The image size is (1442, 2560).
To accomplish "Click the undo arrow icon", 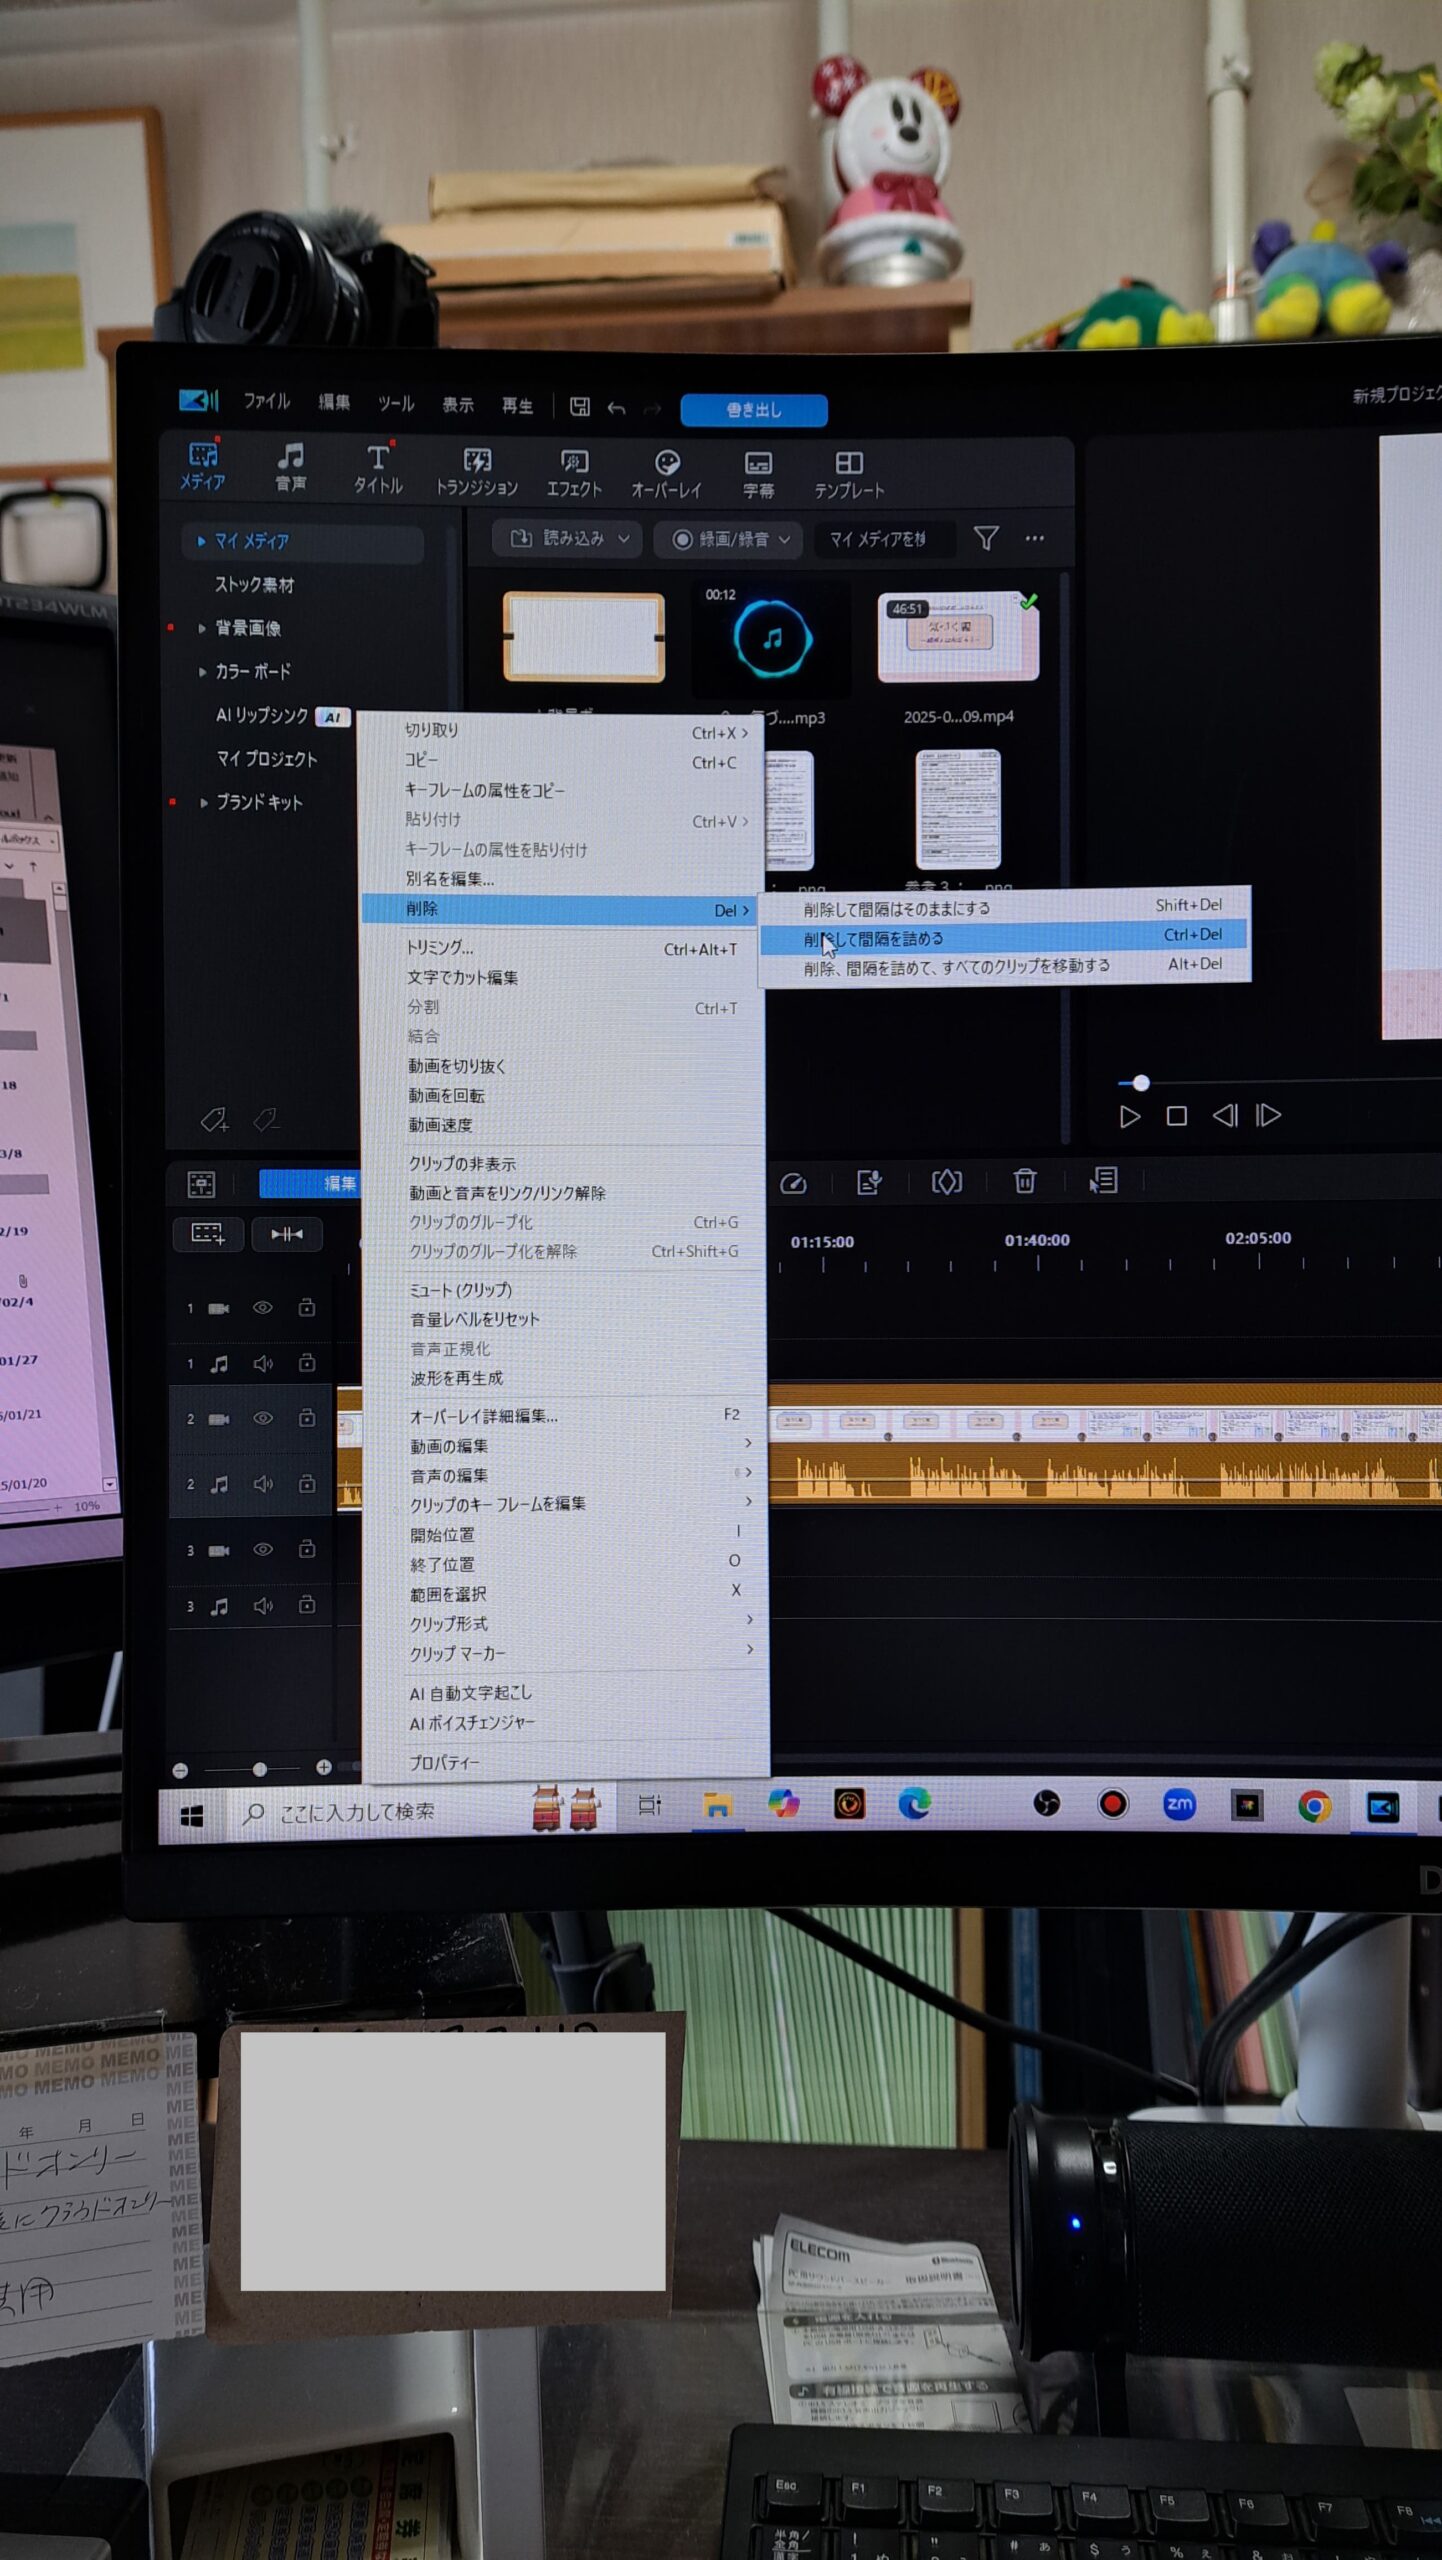I will [616, 408].
